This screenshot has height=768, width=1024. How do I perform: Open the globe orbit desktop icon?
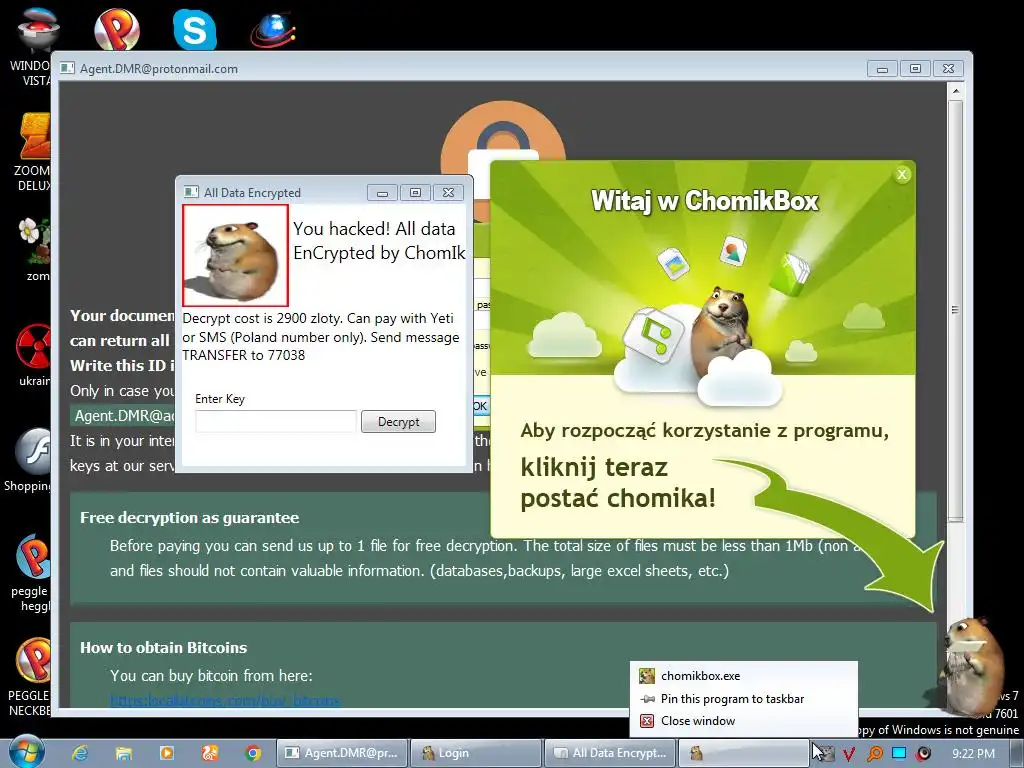click(x=273, y=30)
